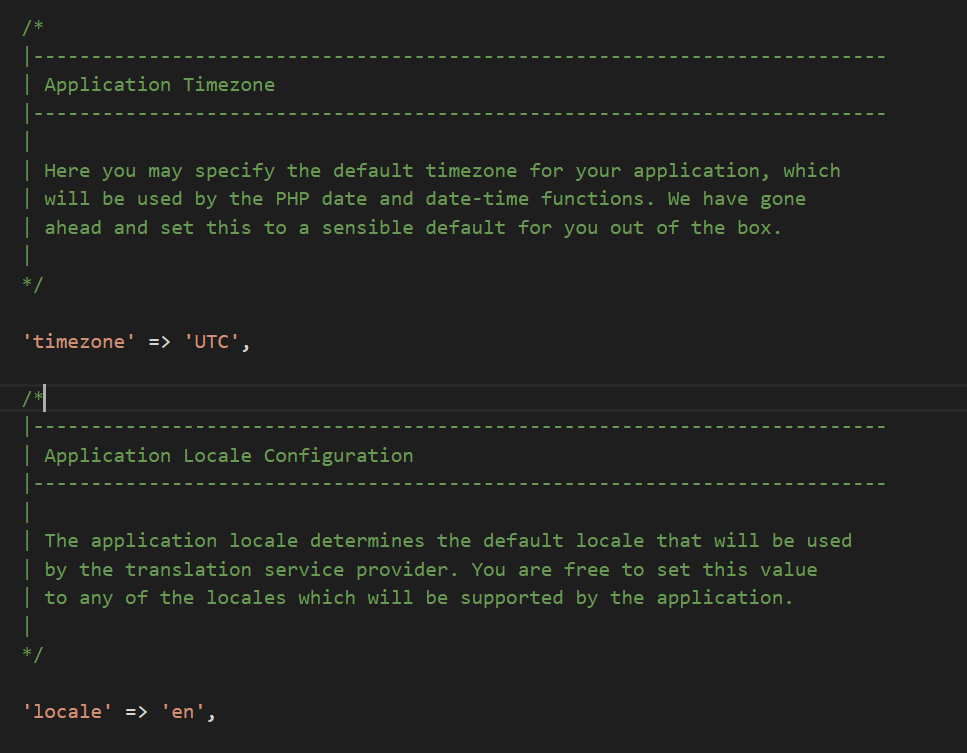Click the arrow operator after 'timezone'
This screenshot has height=753, width=967.
pos(161,342)
